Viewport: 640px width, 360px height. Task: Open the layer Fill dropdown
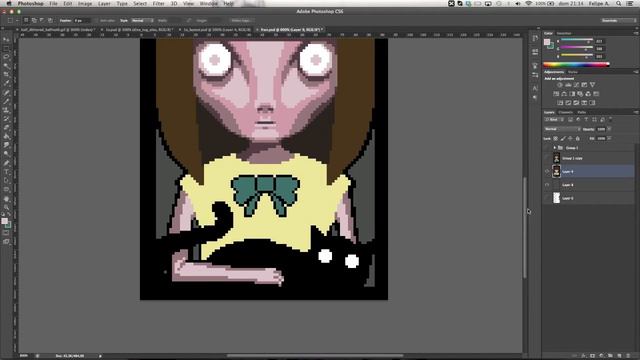pos(609,139)
